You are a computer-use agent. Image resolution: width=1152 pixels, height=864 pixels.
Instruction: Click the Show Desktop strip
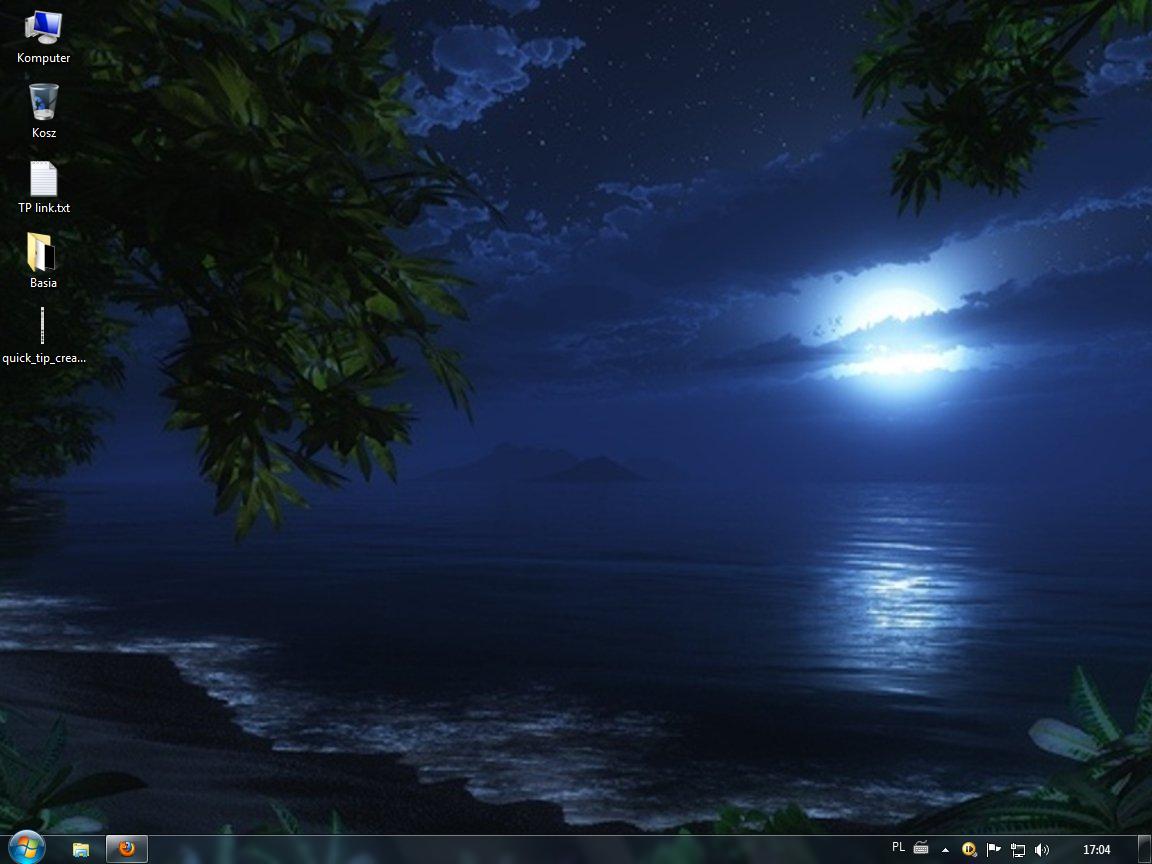coord(1144,849)
